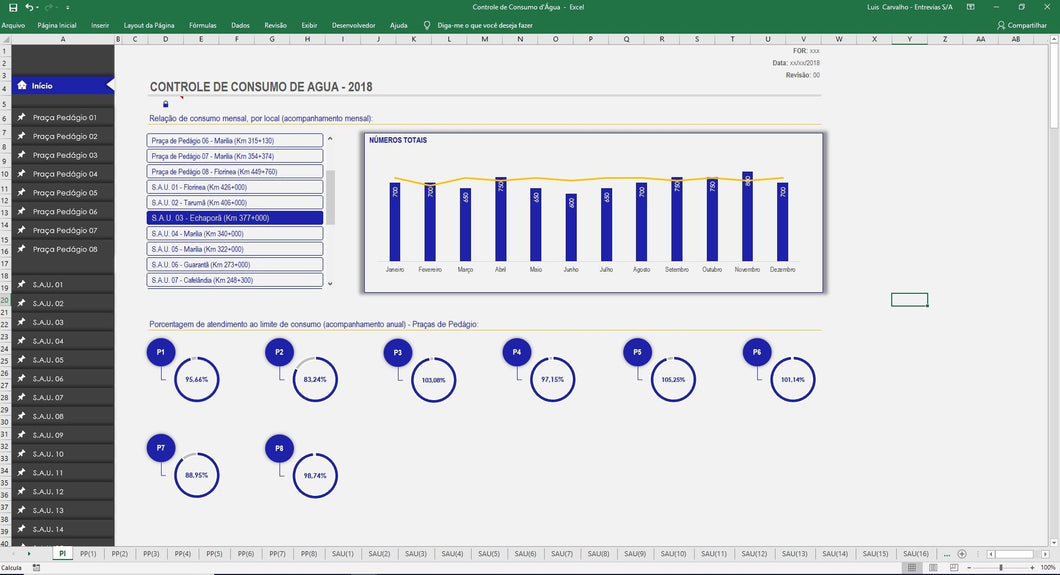Switch to the SAU(5) sheet tab
This screenshot has height=575, width=1060.
[x=488, y=554]
